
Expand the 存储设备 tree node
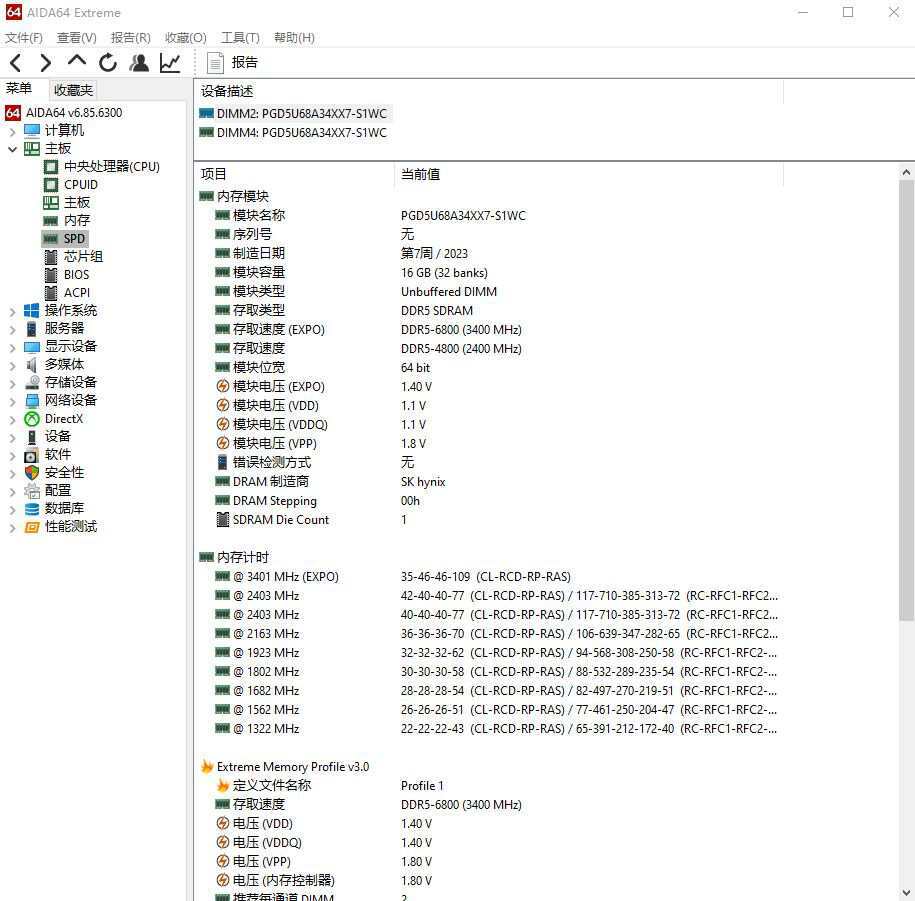(12, 385)
